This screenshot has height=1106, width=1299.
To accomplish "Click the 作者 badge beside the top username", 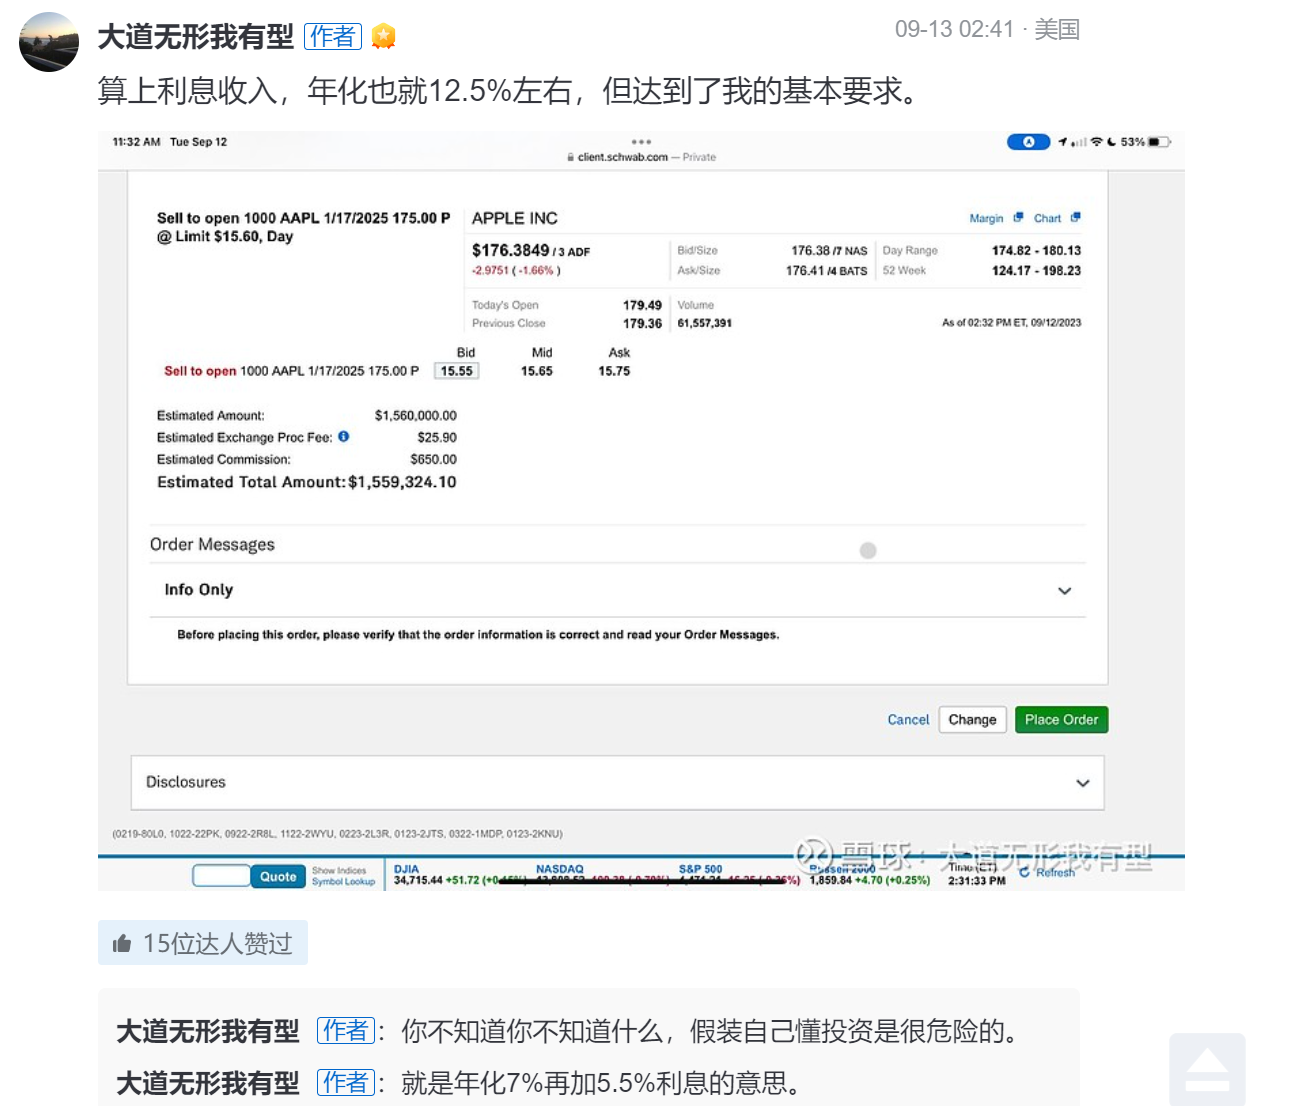I will click(333, 37).
